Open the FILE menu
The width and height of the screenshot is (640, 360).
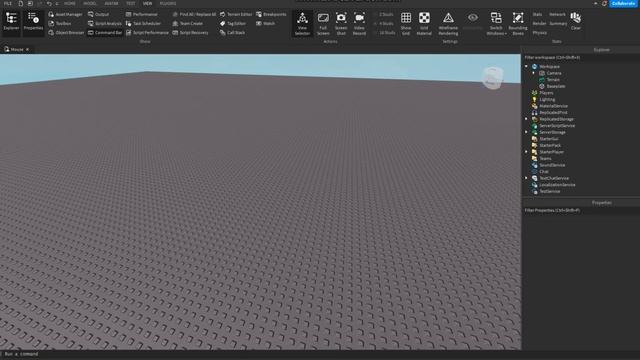[8, 3]
